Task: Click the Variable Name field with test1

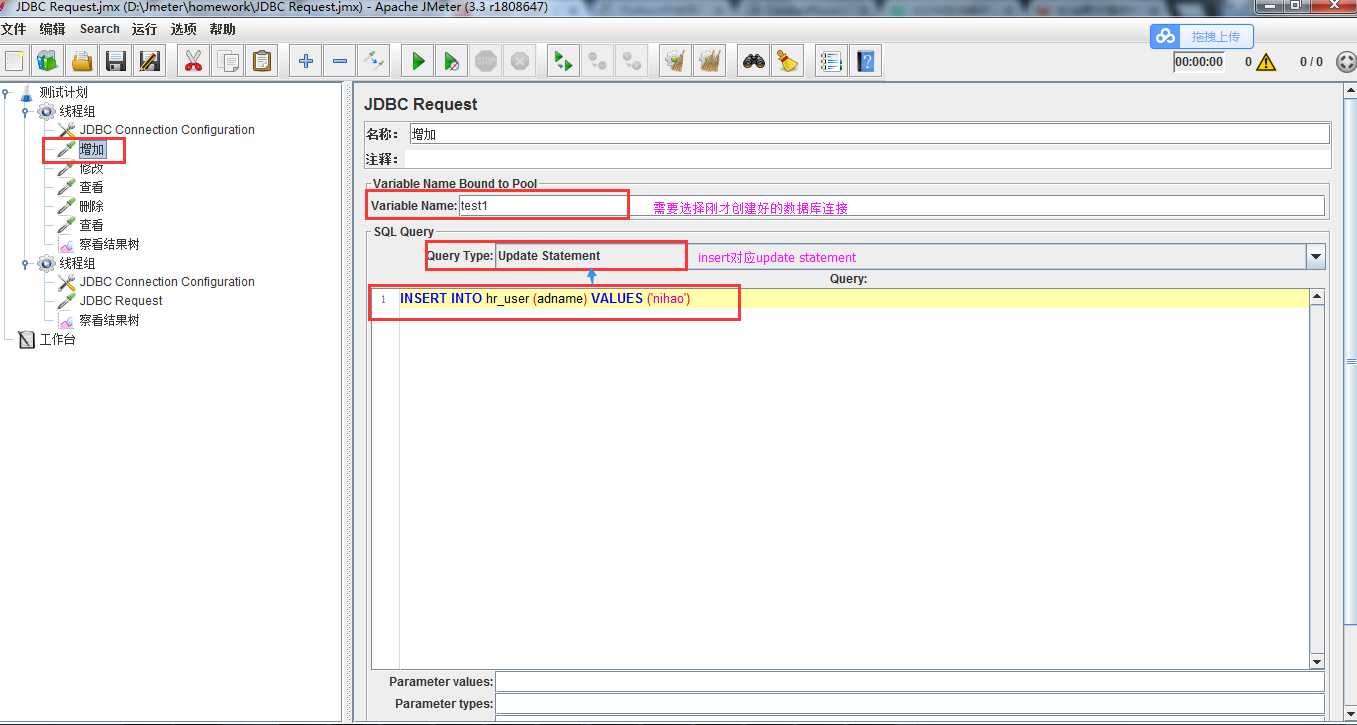Action: [892, 206]
